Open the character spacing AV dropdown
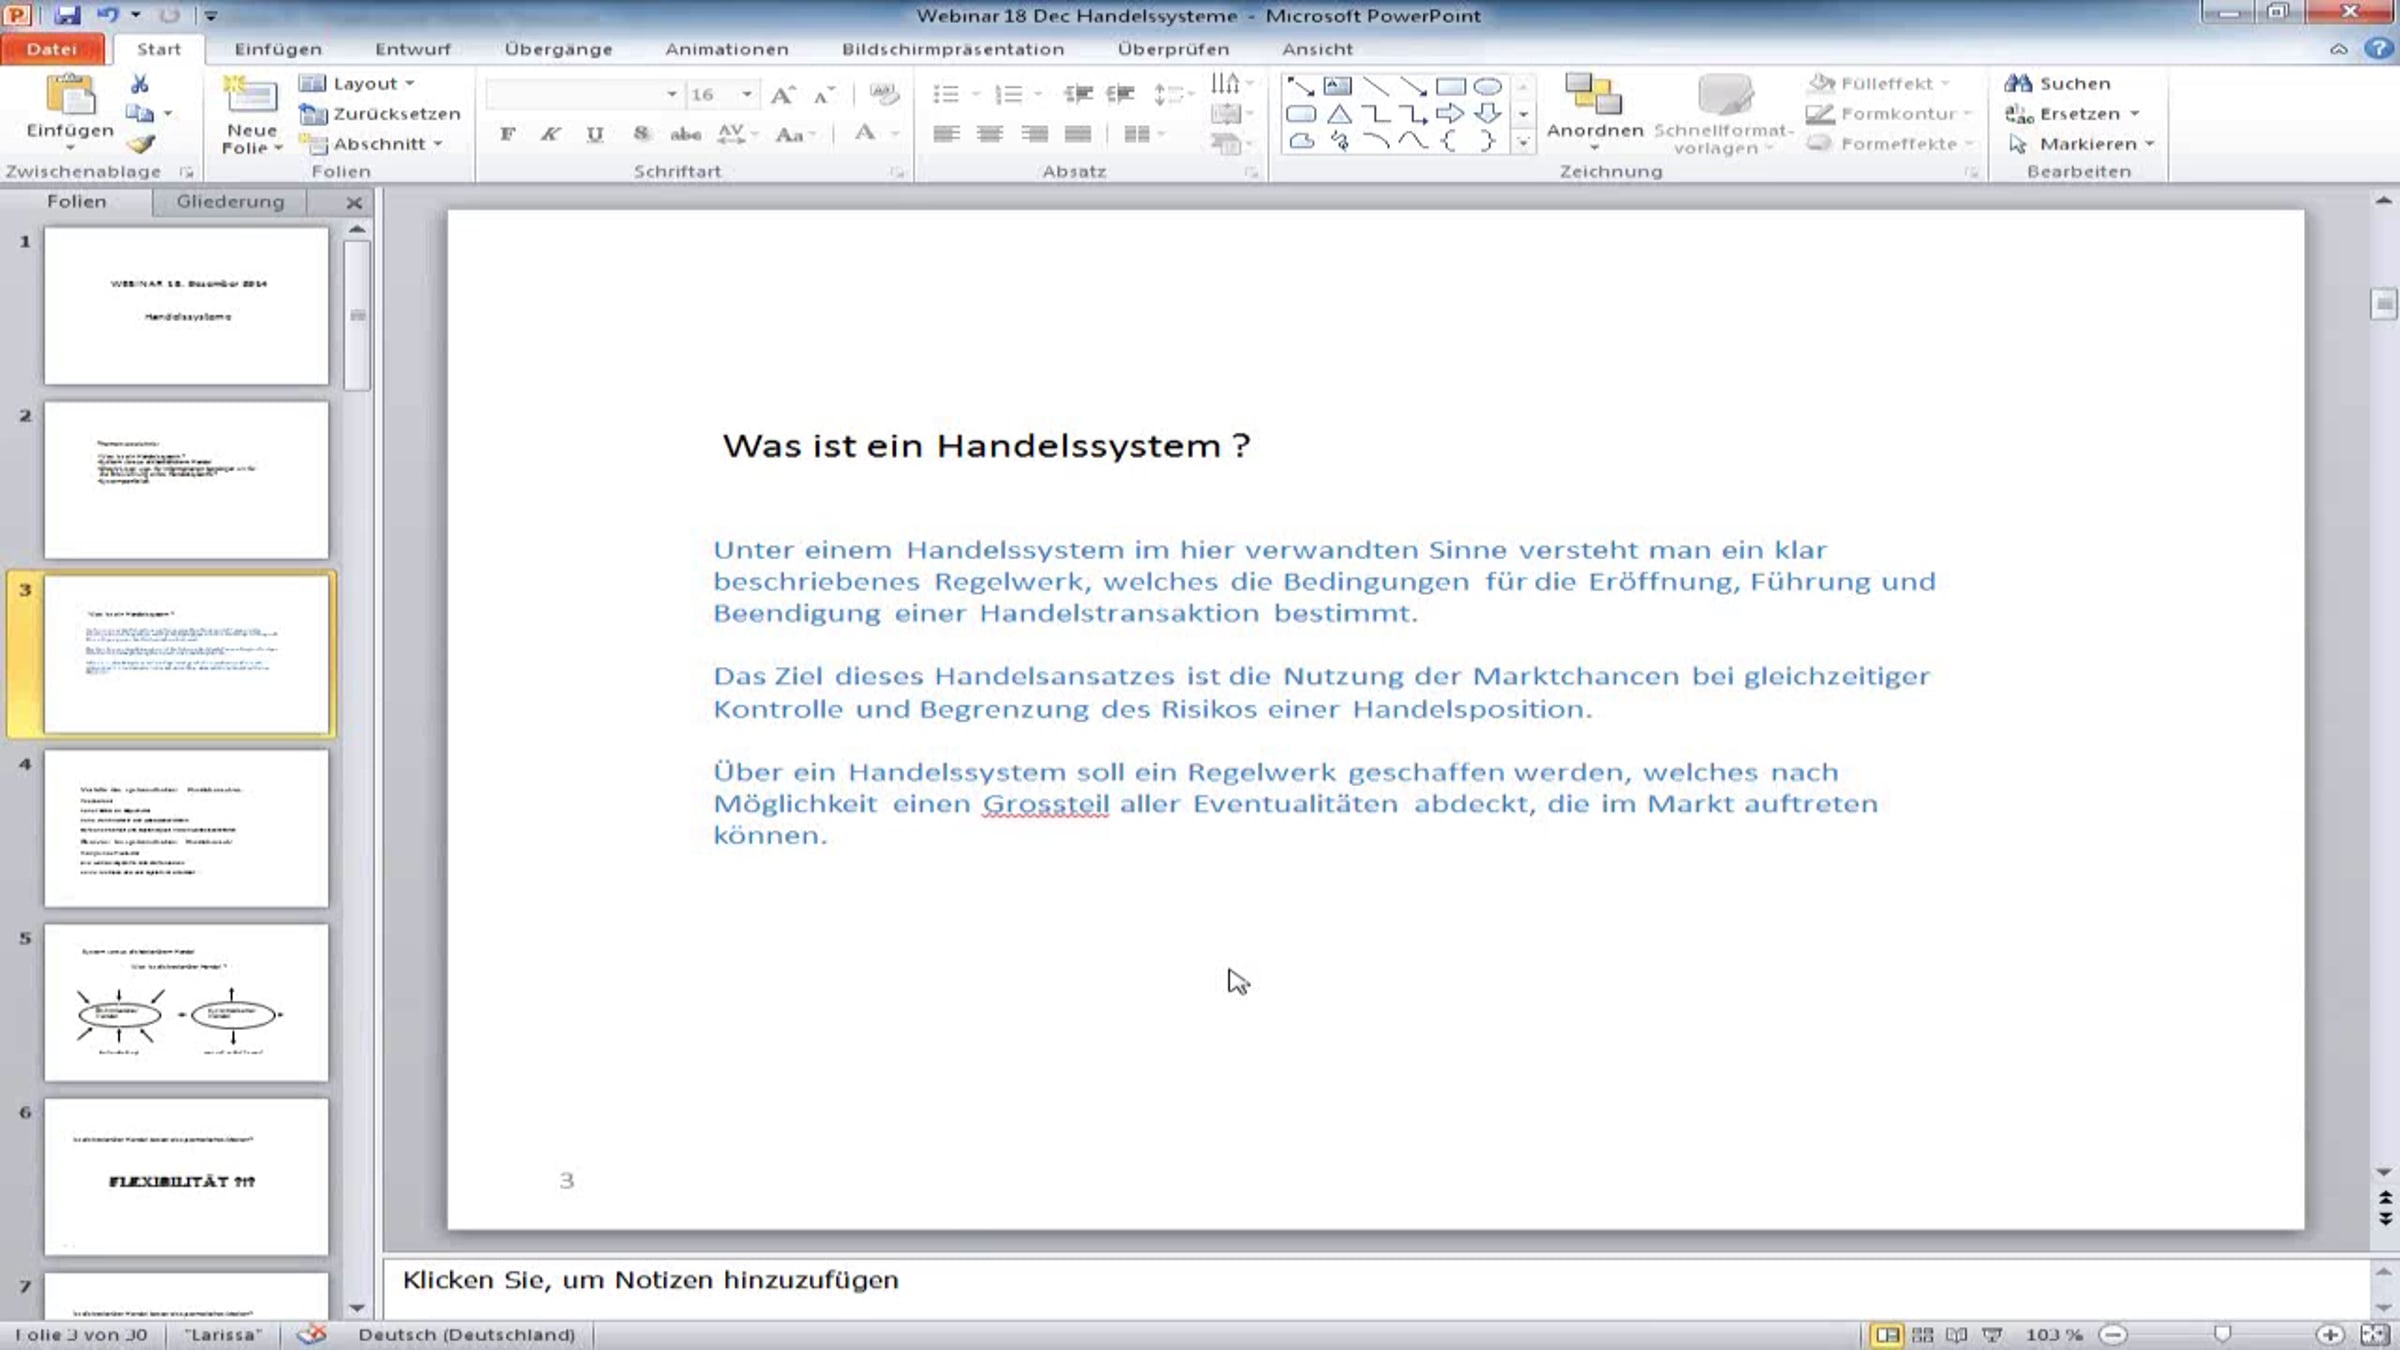The width and height of the screenshot is (2400, 1350). click(x=737, y=134)
